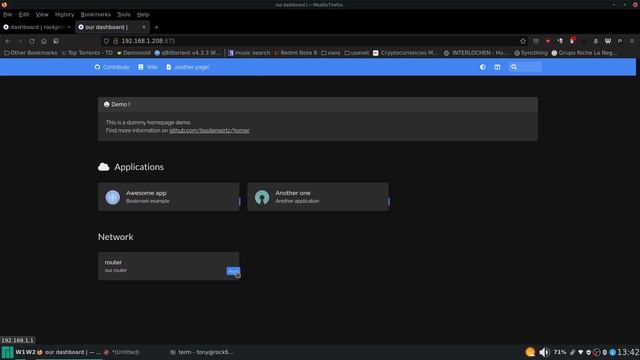This screenshot has width=640, height=360.
Task: Close the 'our dashboard' tab
Action: pos(144,27)
